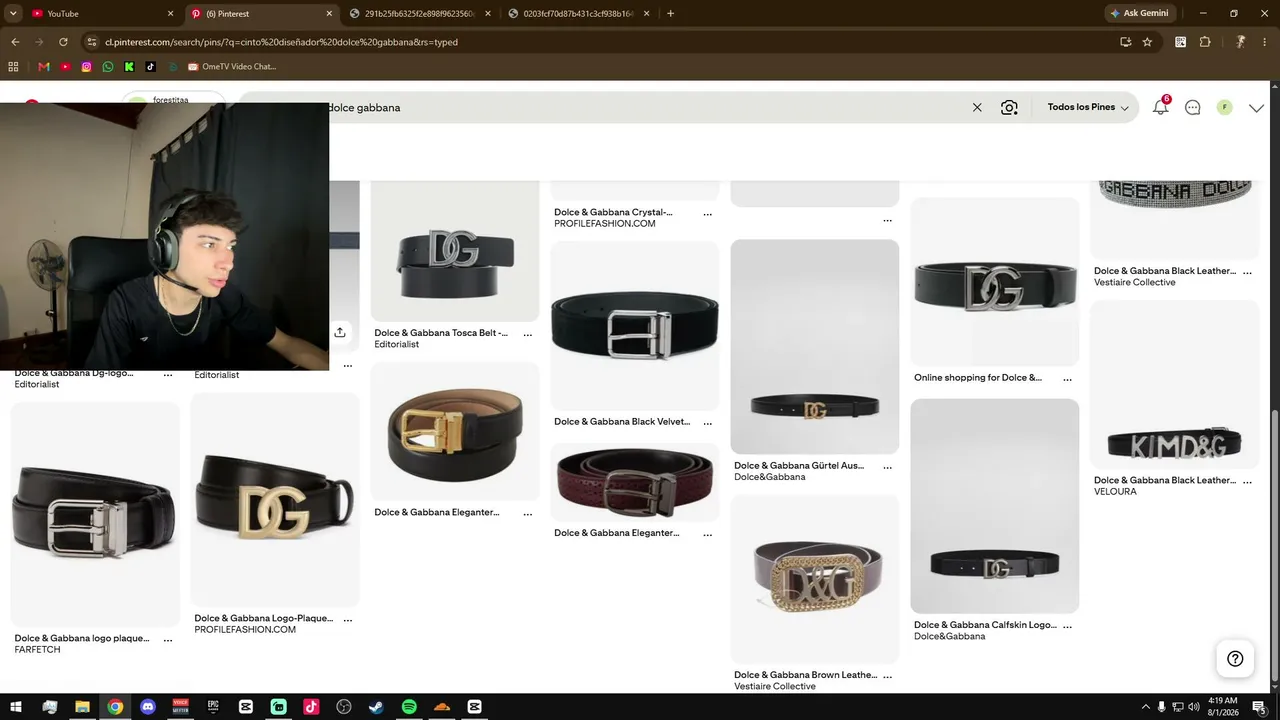Viewport: 1280px width, 720px height.
Task: Open the Gmail bookmark
Action: tap(44, 67)
